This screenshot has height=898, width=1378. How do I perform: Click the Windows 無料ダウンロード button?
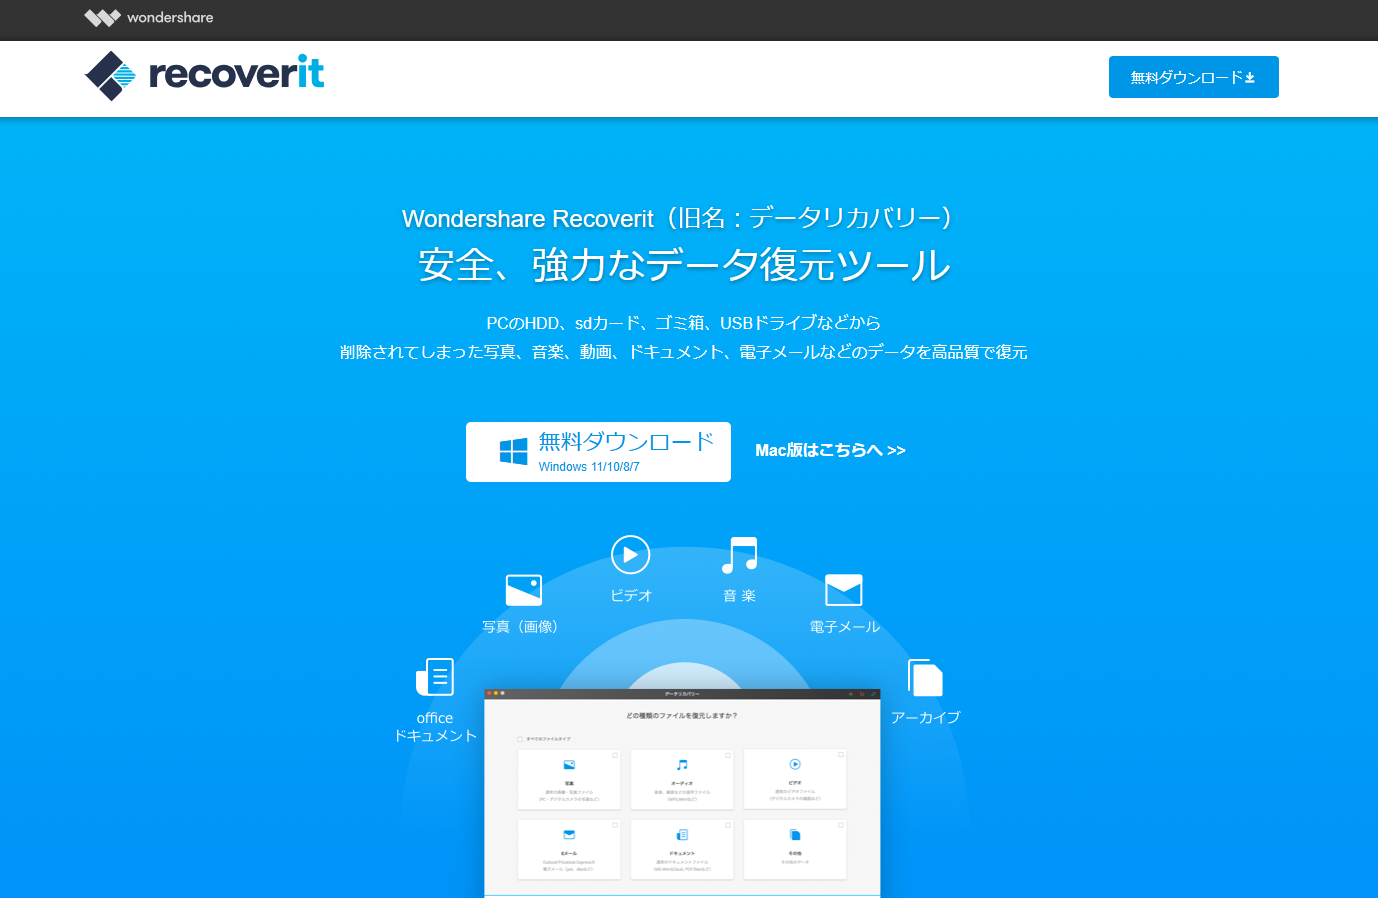(598, 452)
